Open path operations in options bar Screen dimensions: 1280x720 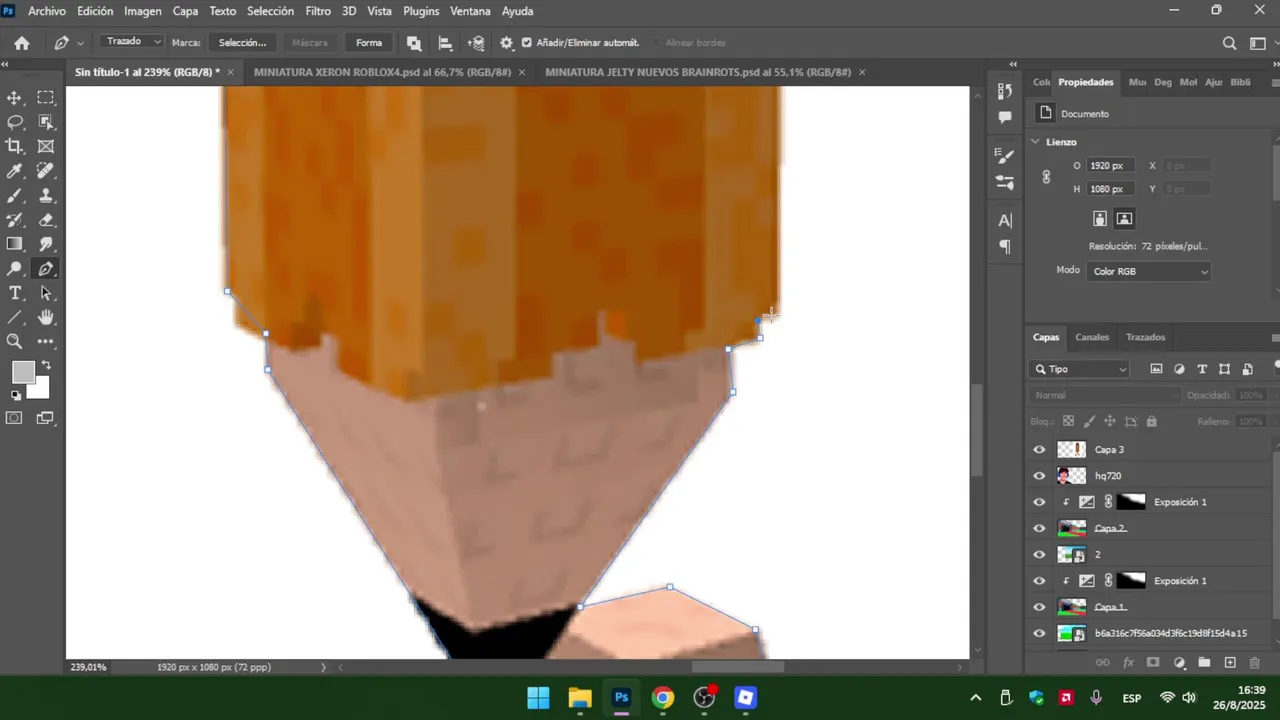[414, 43]
